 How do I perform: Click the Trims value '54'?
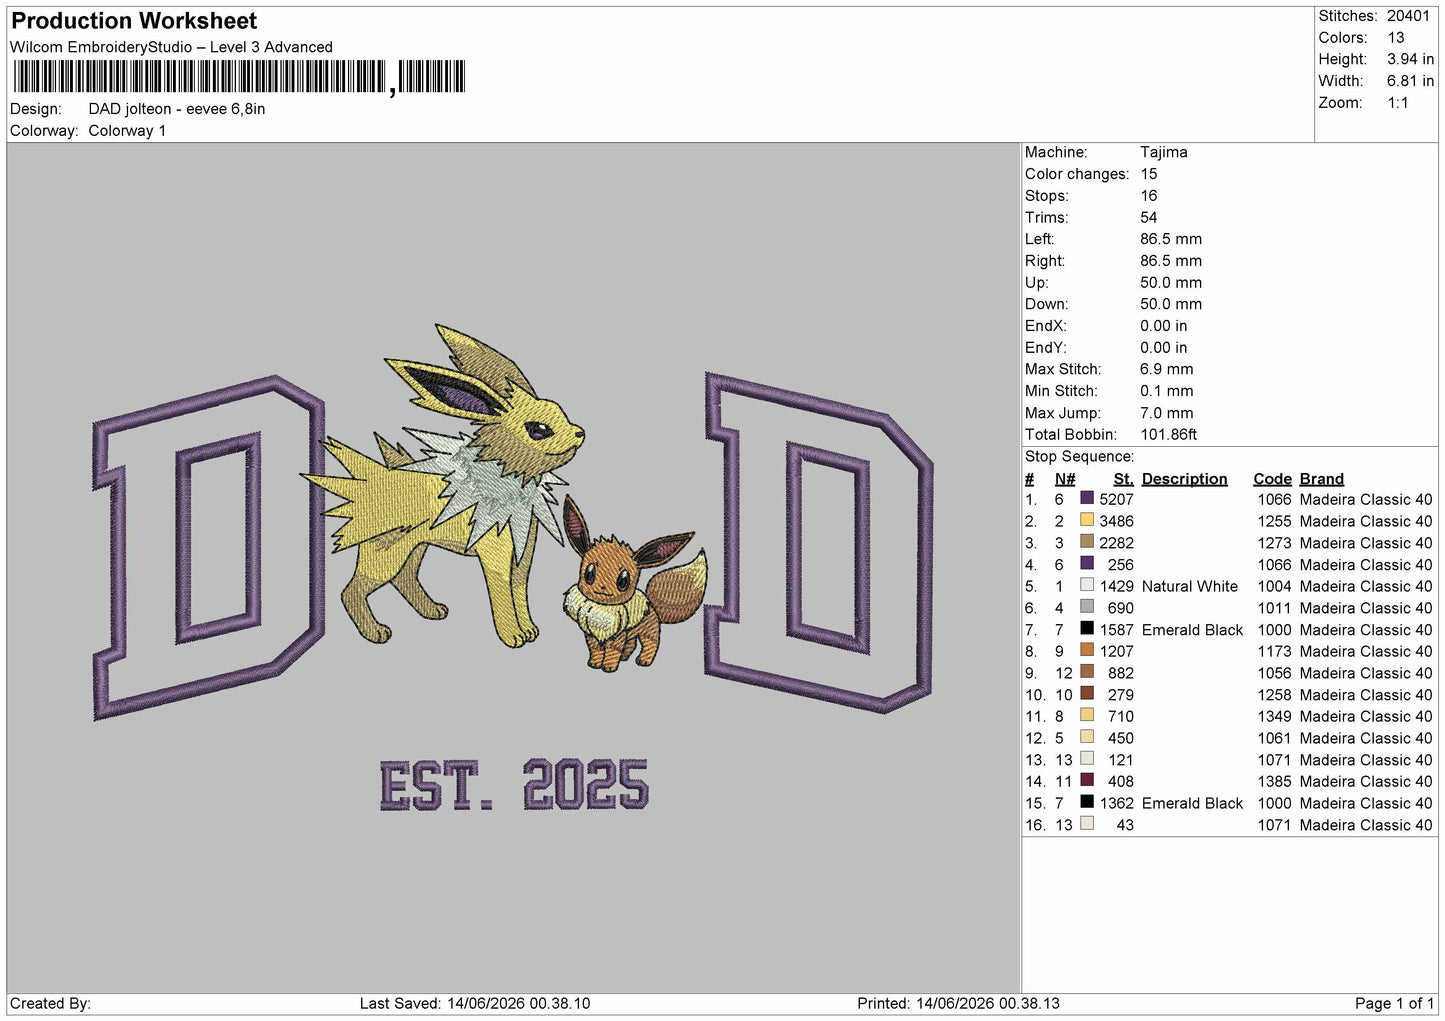point(1149,217)
